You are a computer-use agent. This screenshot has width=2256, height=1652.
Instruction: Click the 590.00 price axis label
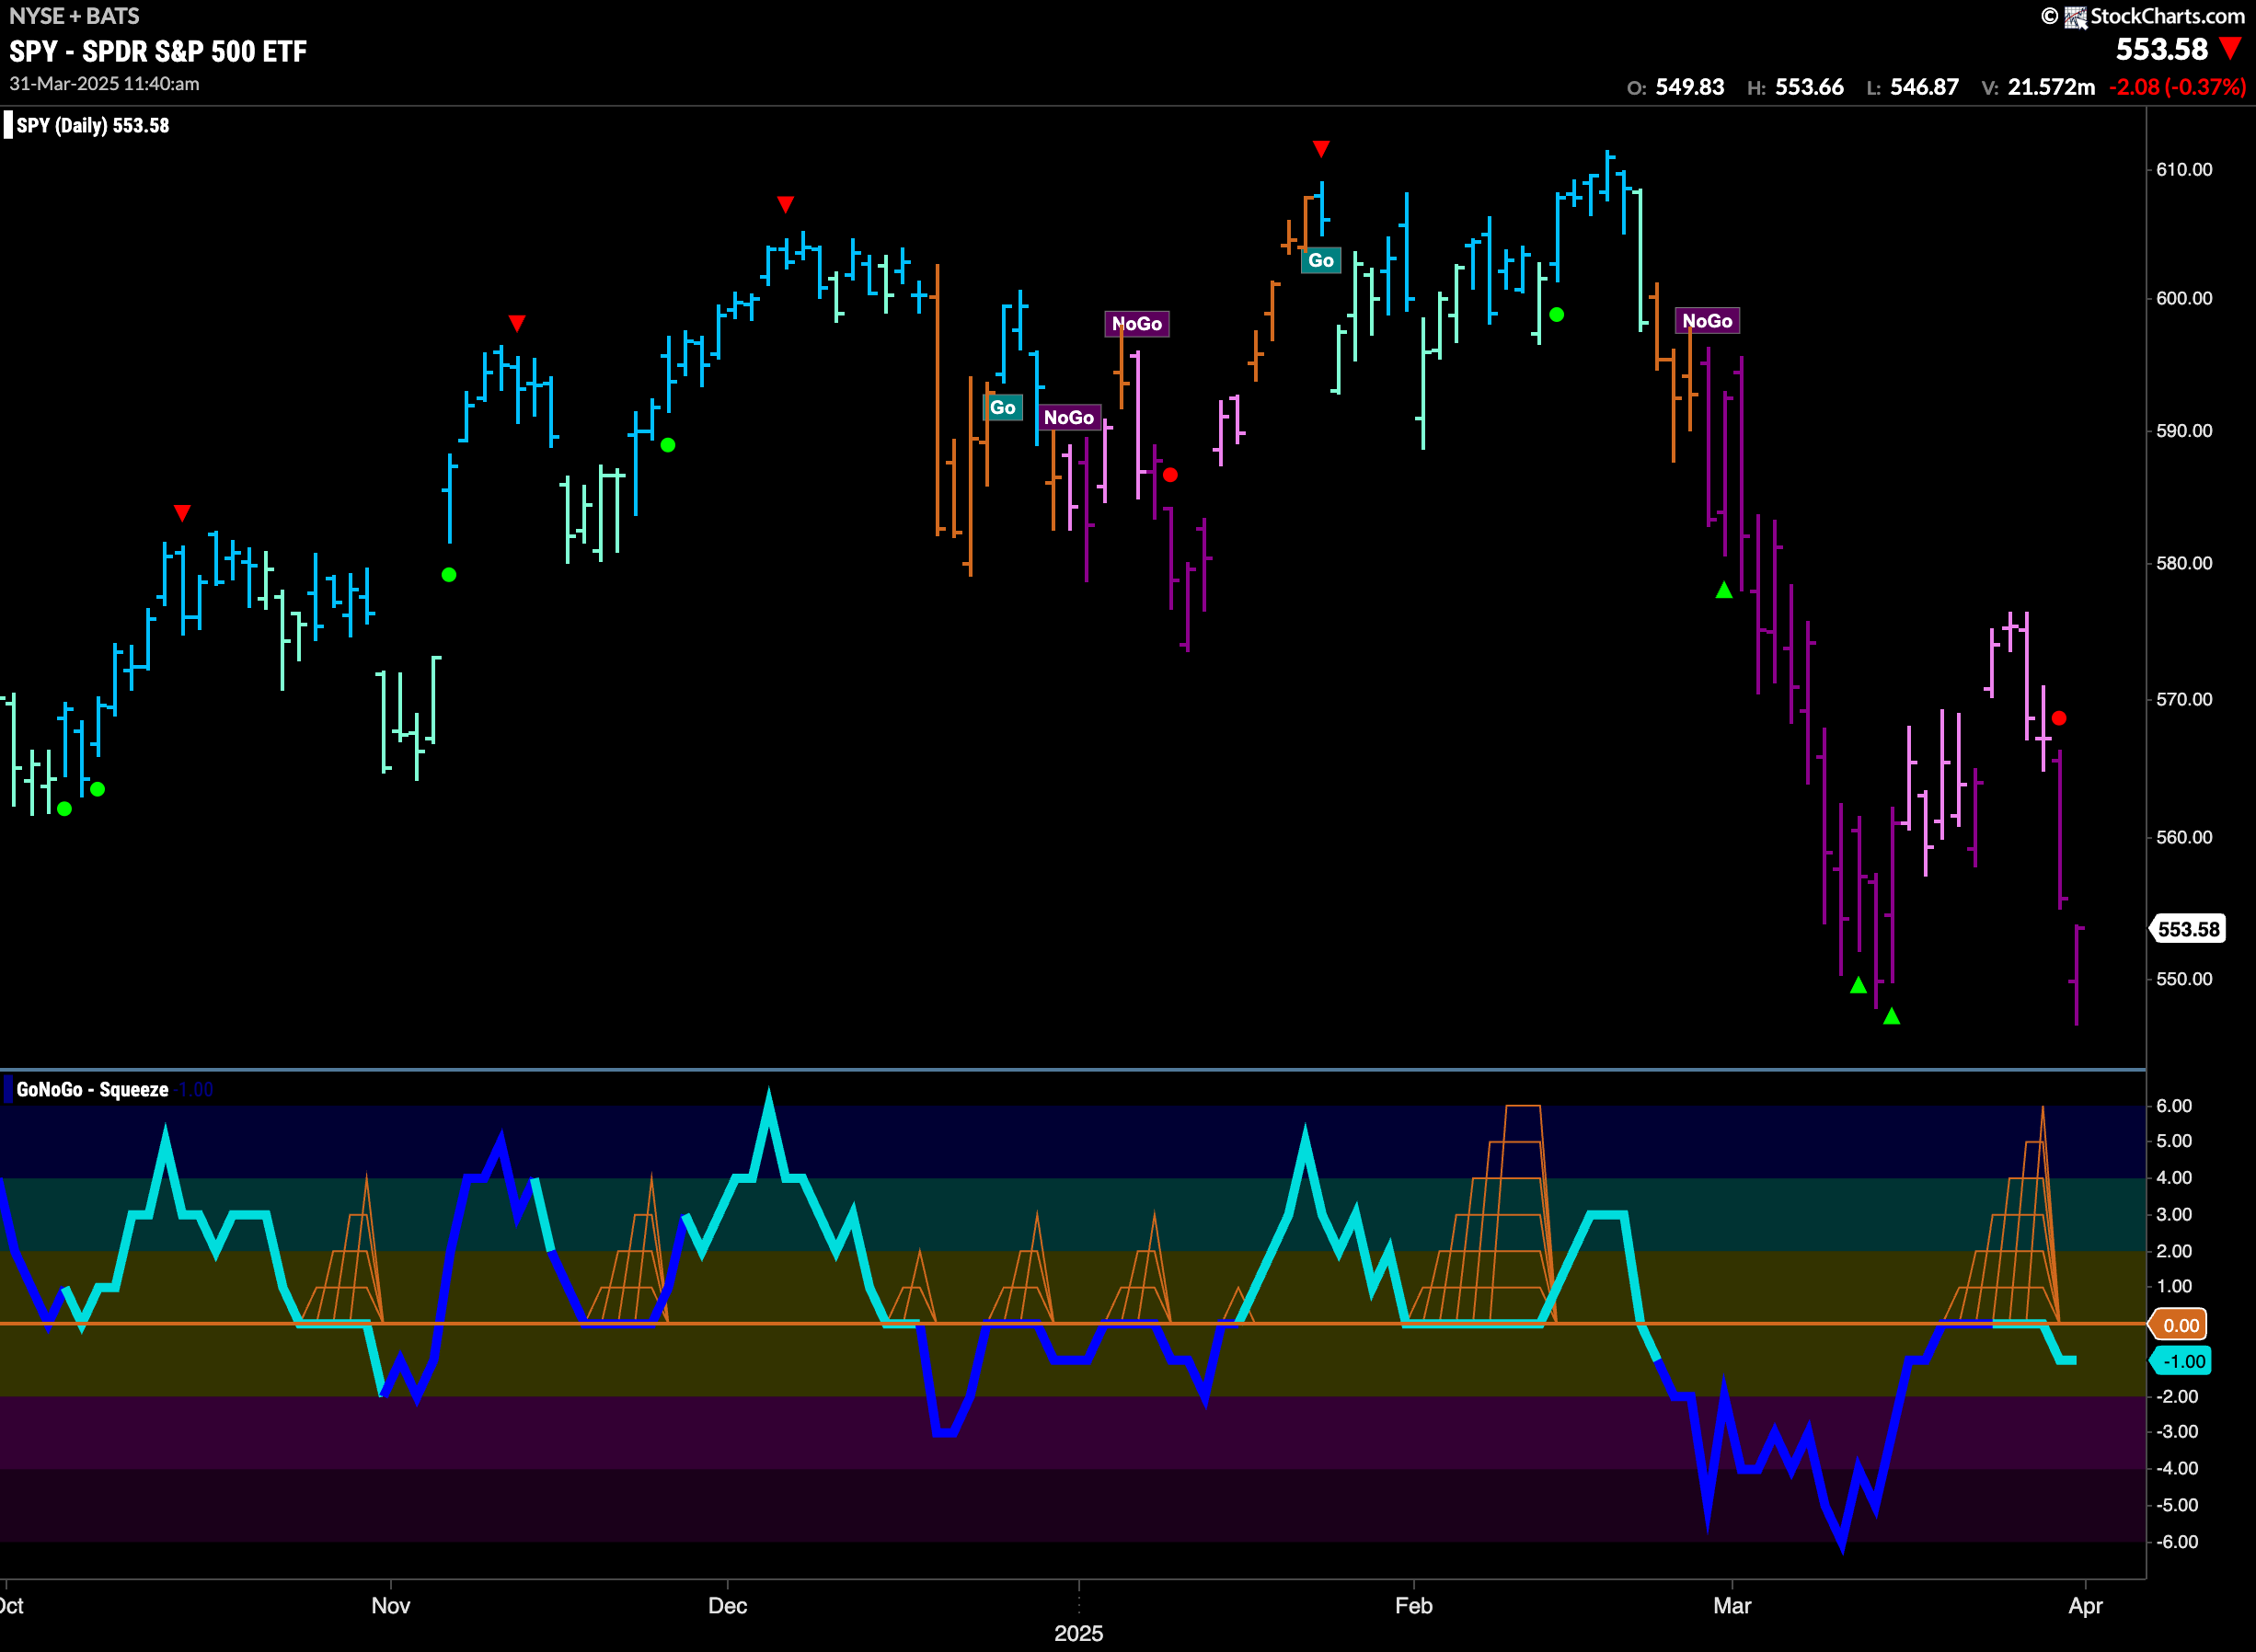(2184, 431)
